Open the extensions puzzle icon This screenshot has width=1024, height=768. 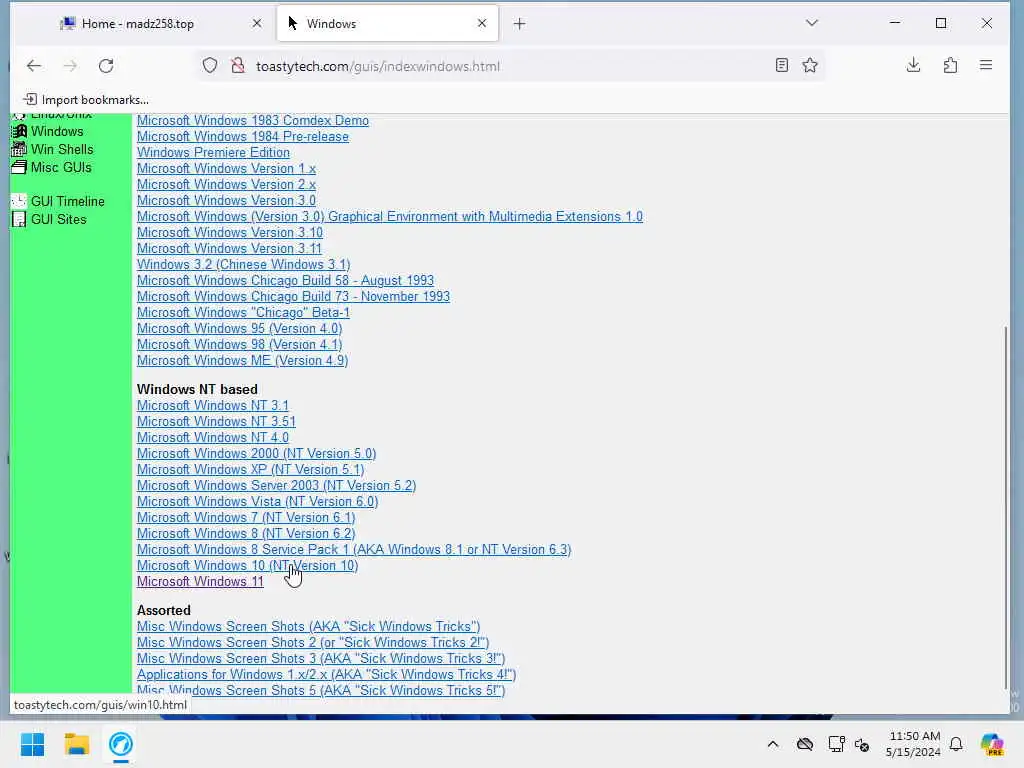[x=950, y=65]
